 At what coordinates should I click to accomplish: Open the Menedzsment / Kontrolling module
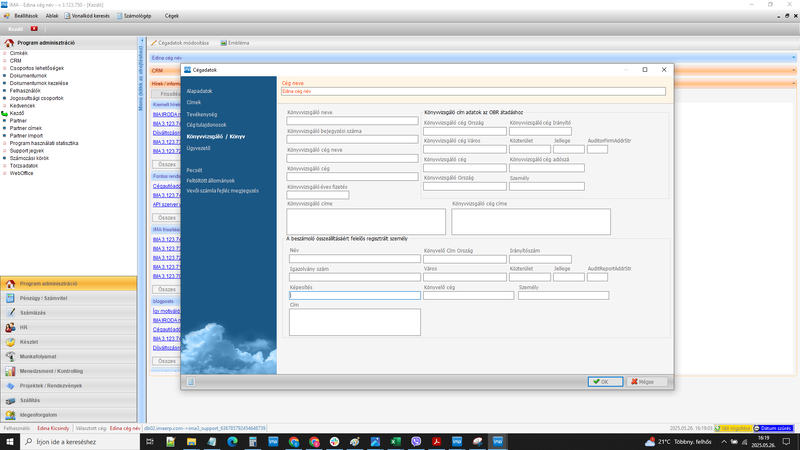point(68,371)
